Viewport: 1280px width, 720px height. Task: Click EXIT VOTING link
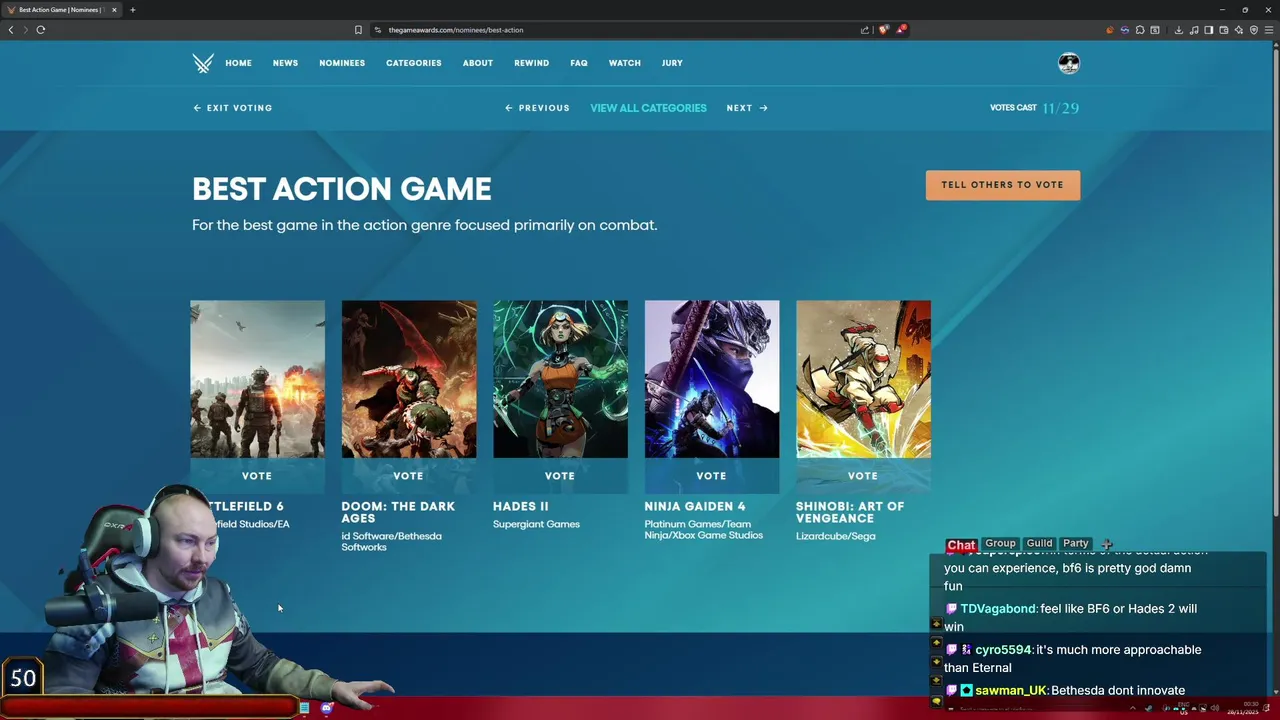pyautogui.click(x=232, y=108)
